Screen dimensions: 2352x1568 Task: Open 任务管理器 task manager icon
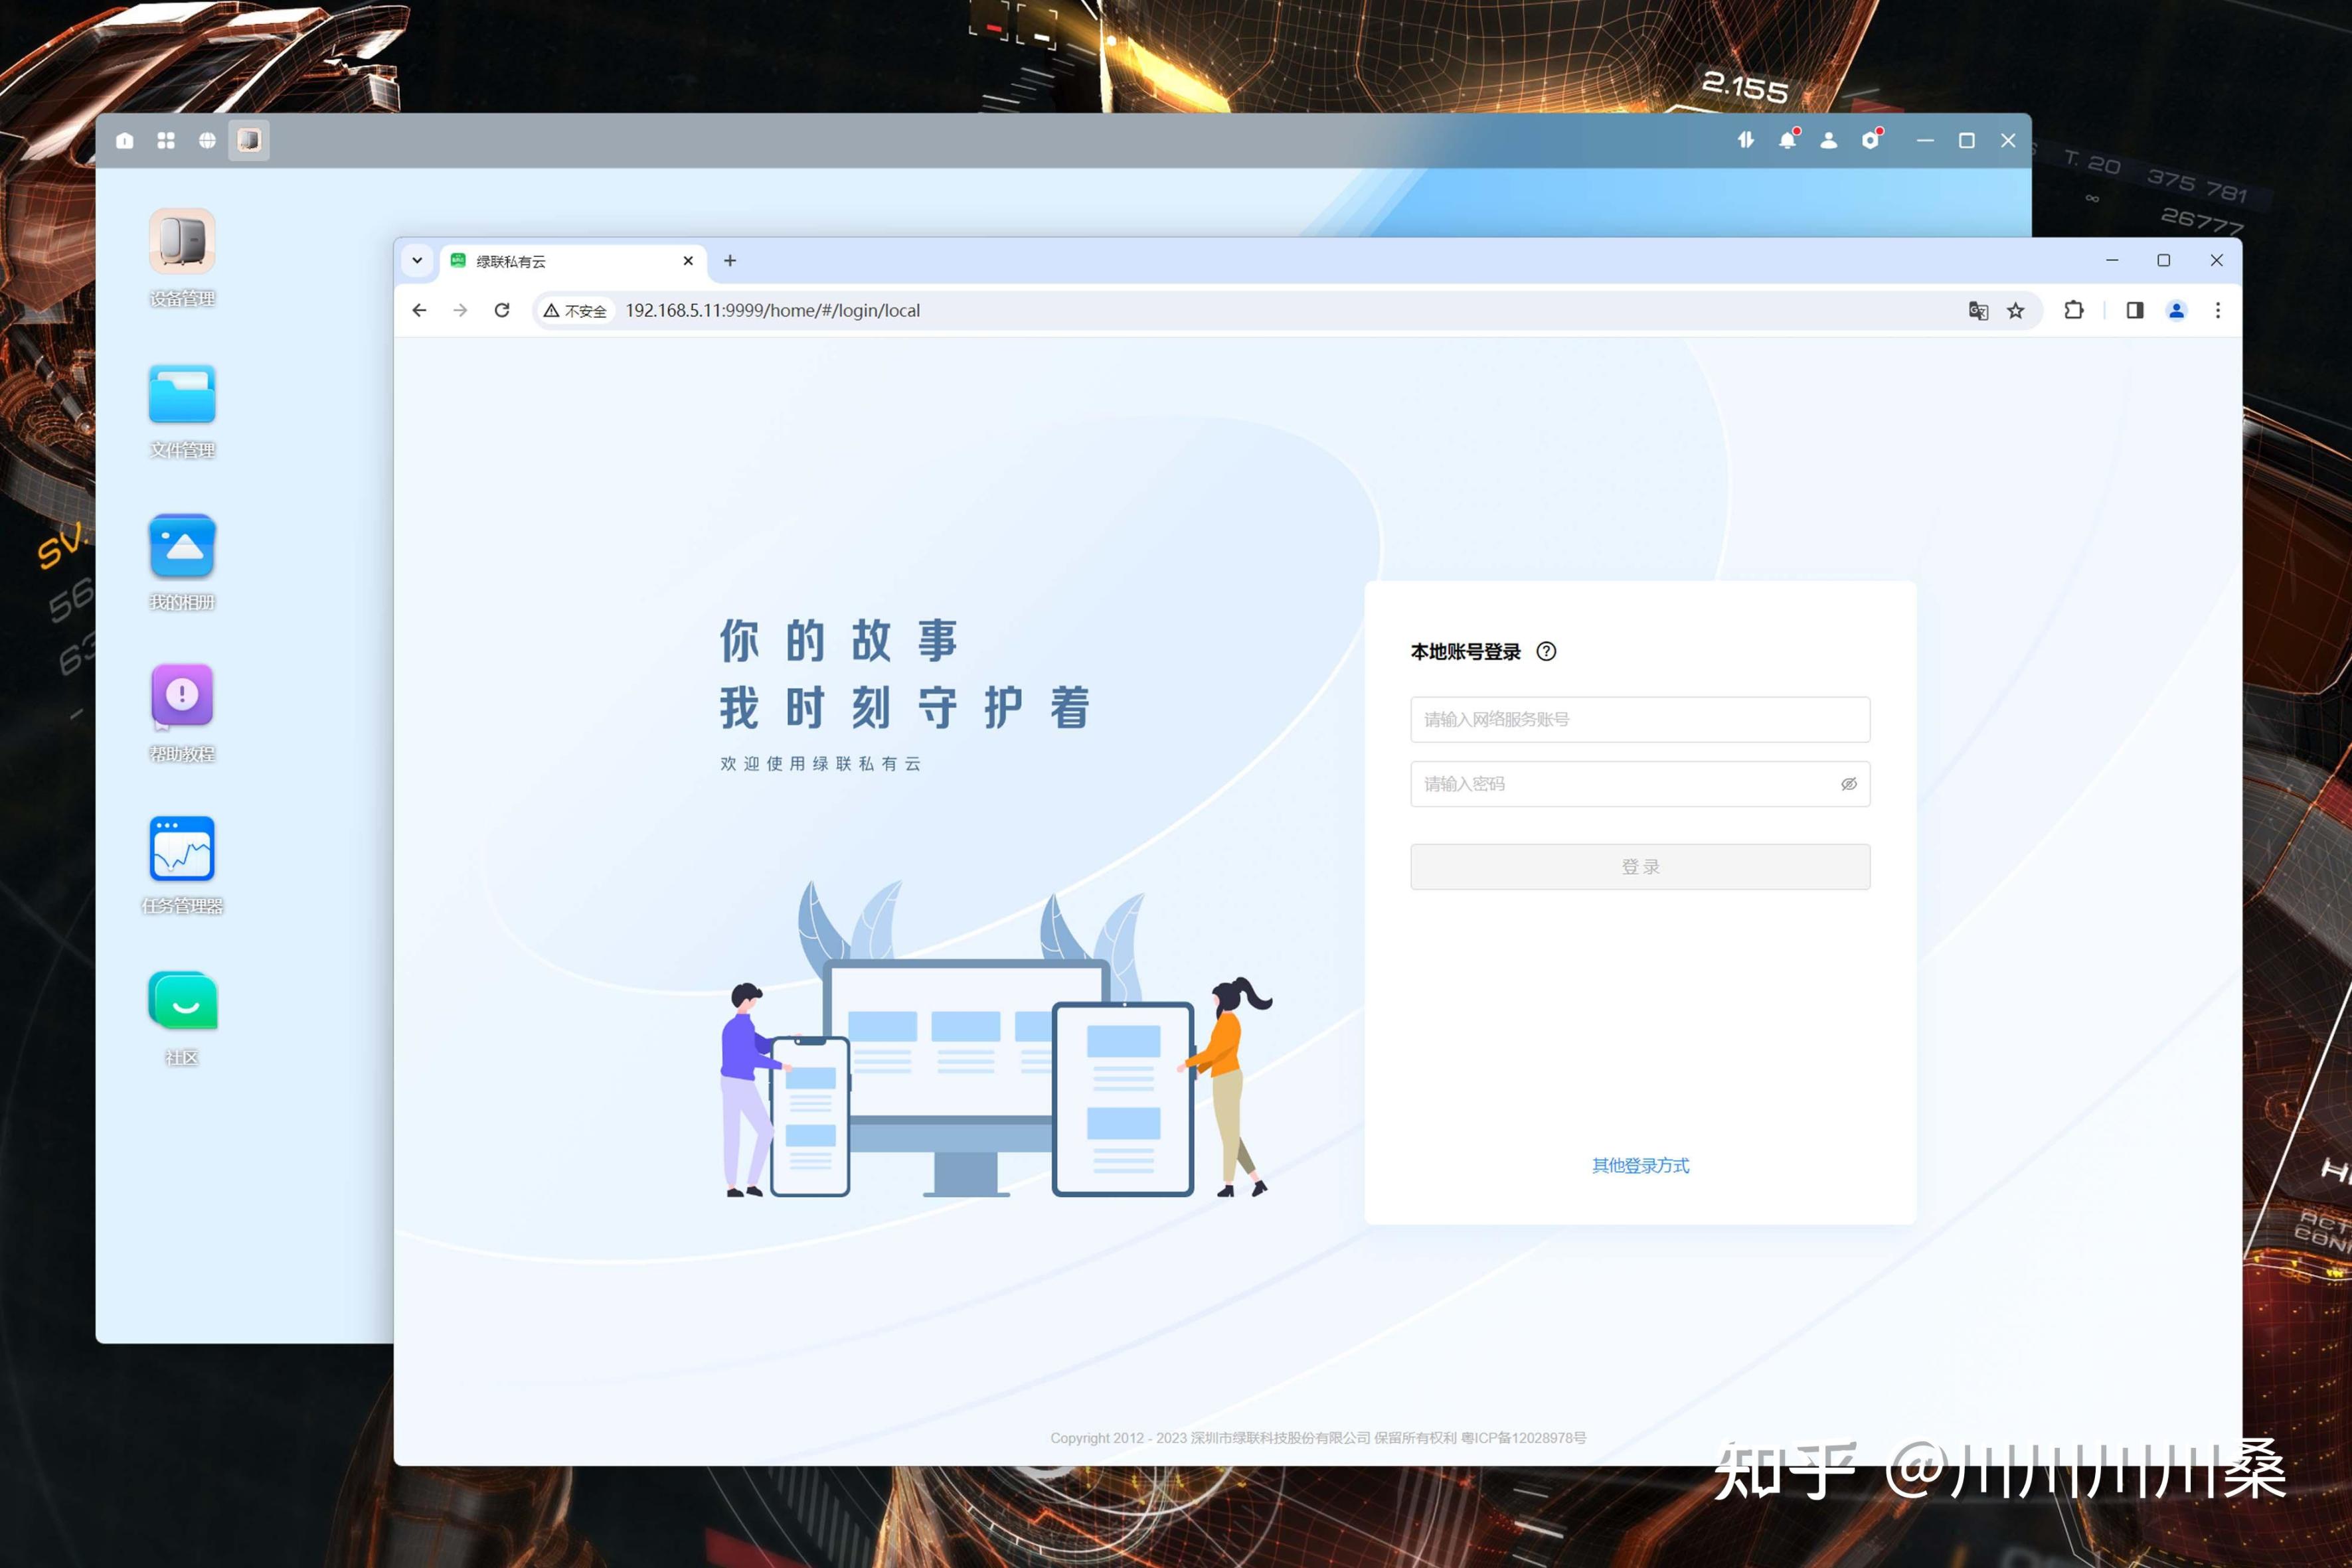[182, 849]
